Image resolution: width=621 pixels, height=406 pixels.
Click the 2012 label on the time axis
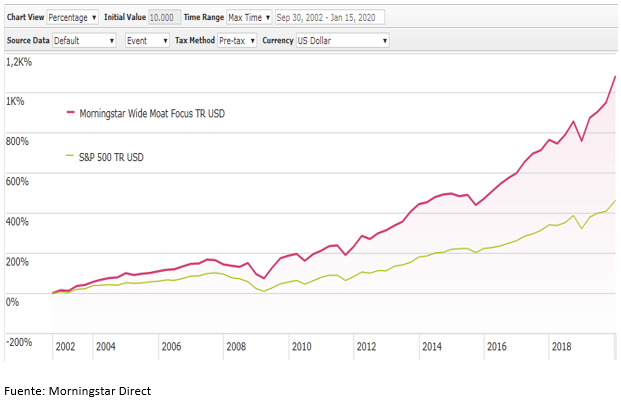(x=366, y=347)
